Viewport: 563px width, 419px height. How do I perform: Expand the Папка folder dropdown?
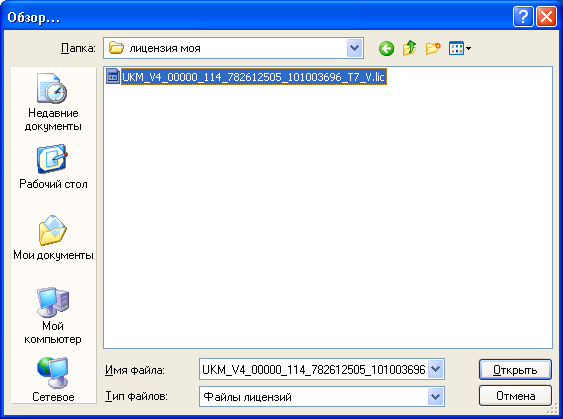tap(354, 48)
